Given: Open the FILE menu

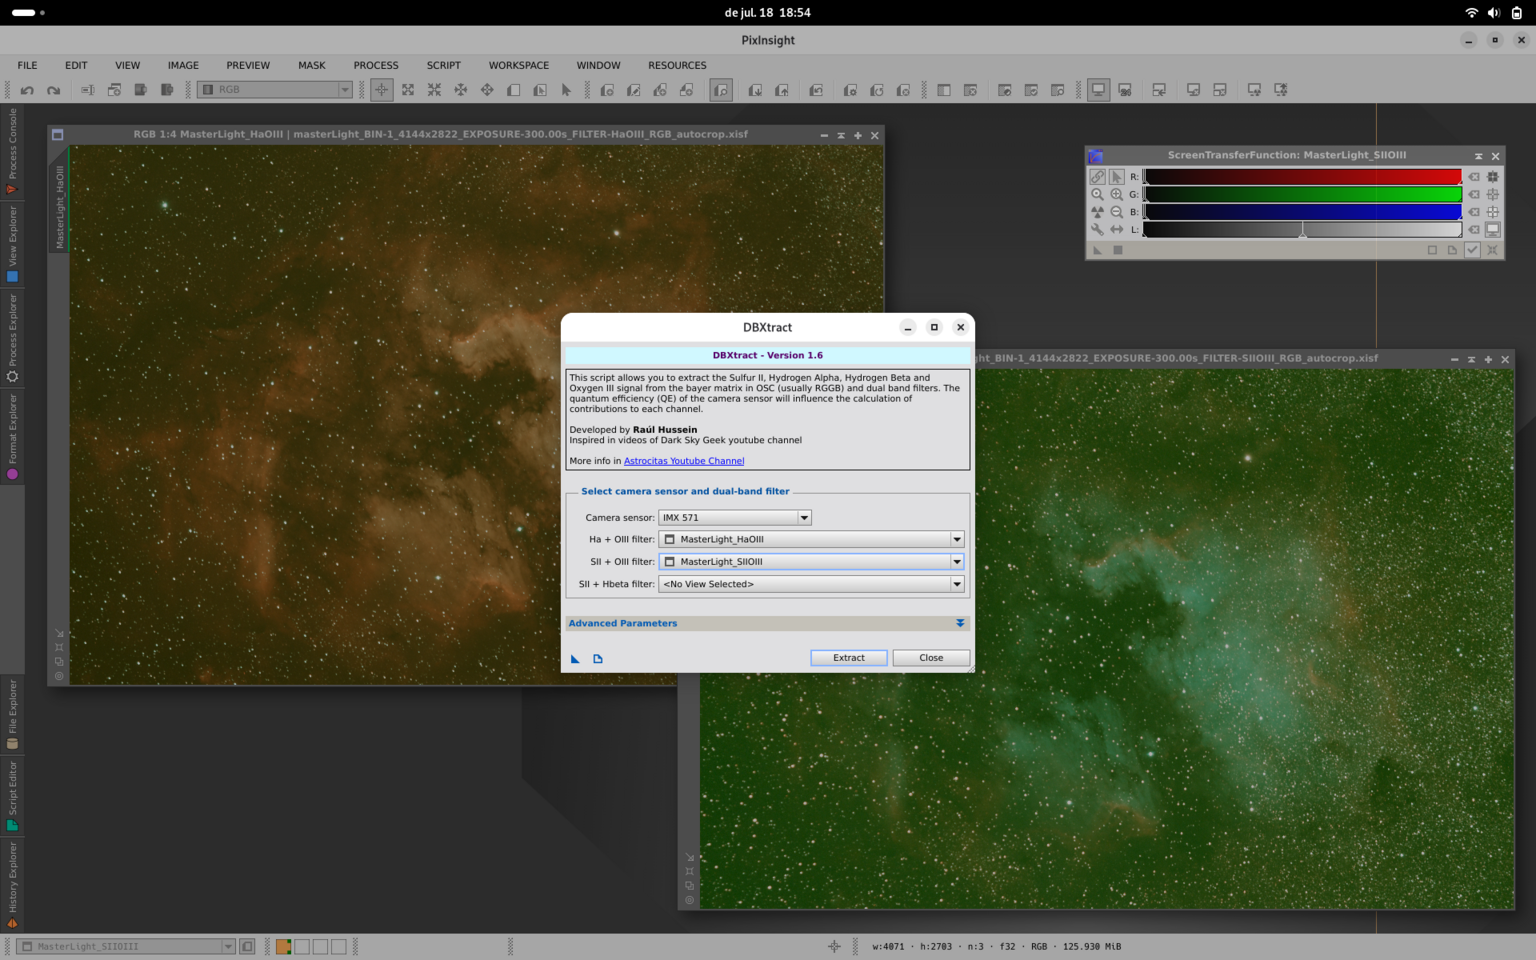Looking at the screenshot, I should [x=27, y=65].
